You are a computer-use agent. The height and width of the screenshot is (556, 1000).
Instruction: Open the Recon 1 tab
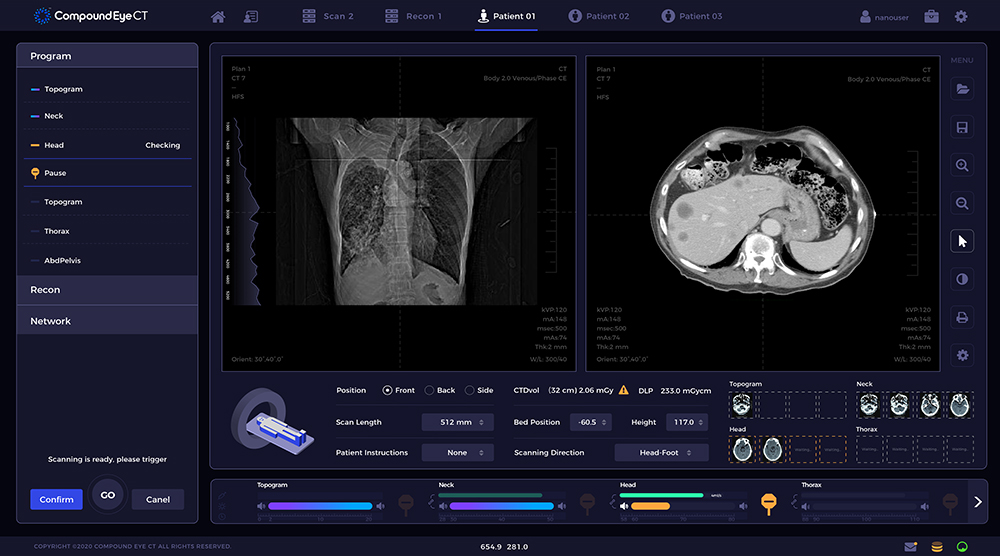(414, 17)
